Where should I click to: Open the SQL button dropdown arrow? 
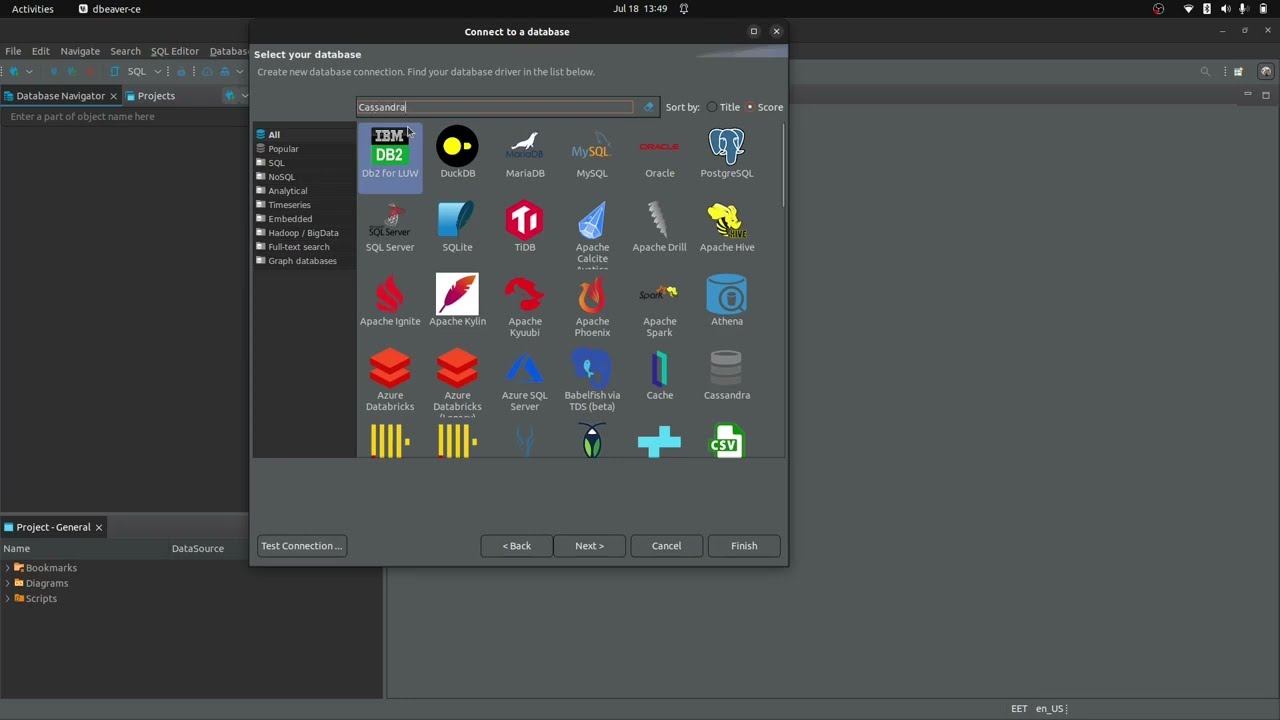tap(157, 72)
